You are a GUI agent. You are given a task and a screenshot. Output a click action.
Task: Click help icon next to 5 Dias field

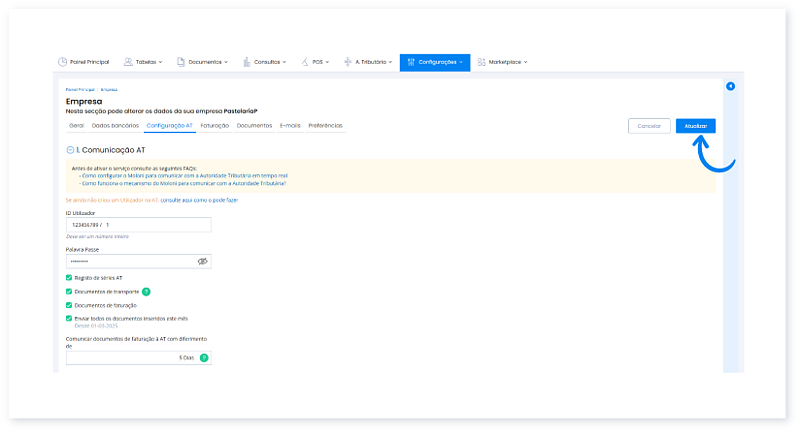pos(204,357)
